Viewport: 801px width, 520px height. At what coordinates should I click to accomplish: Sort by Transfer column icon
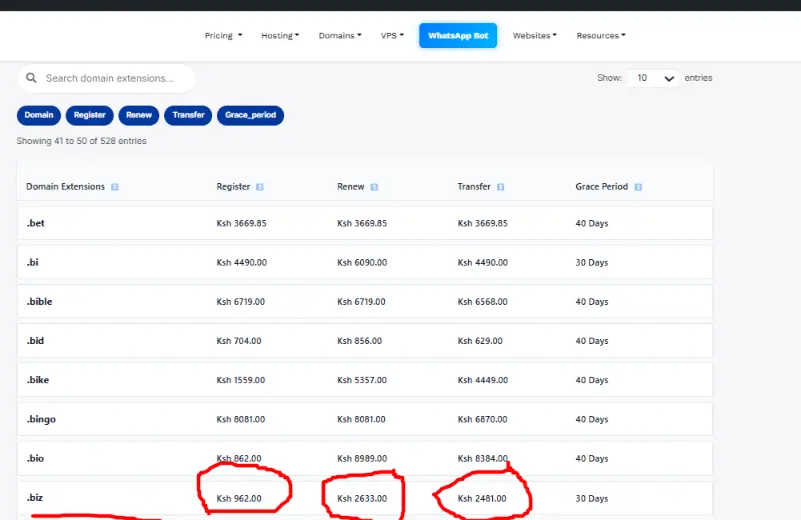[x=500, y=187]
